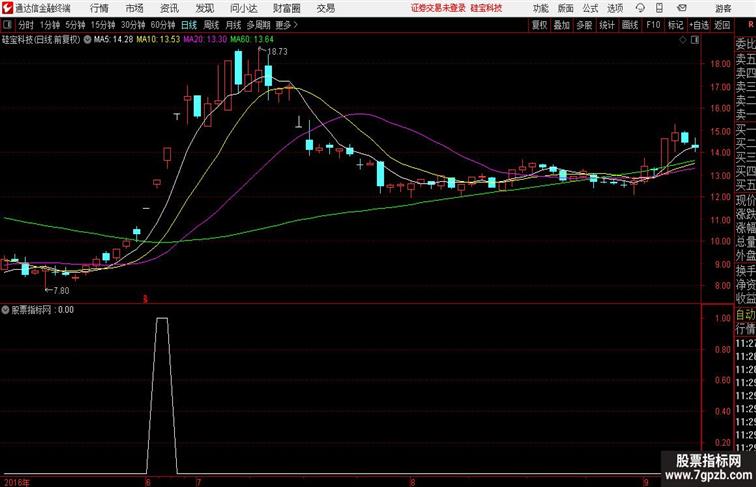The image size is (756, 487).
Task: Open the 行情 menu
Action: (x=99, y=8)
